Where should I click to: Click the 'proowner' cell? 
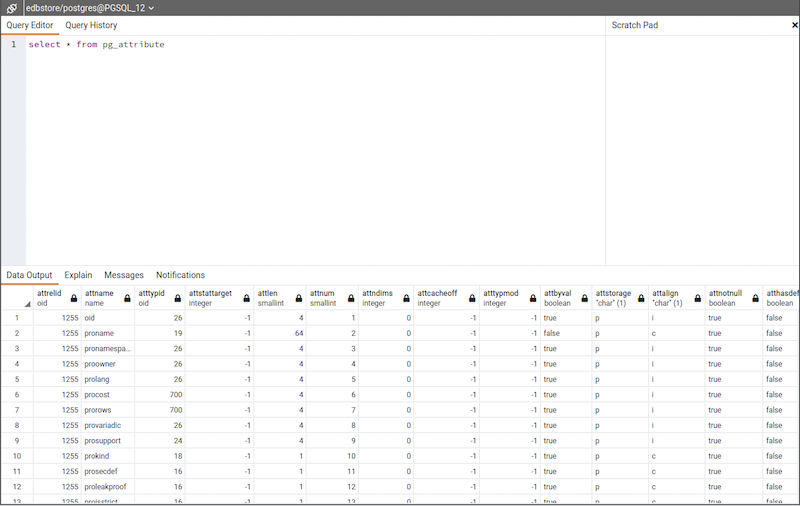tap(108, 364)
